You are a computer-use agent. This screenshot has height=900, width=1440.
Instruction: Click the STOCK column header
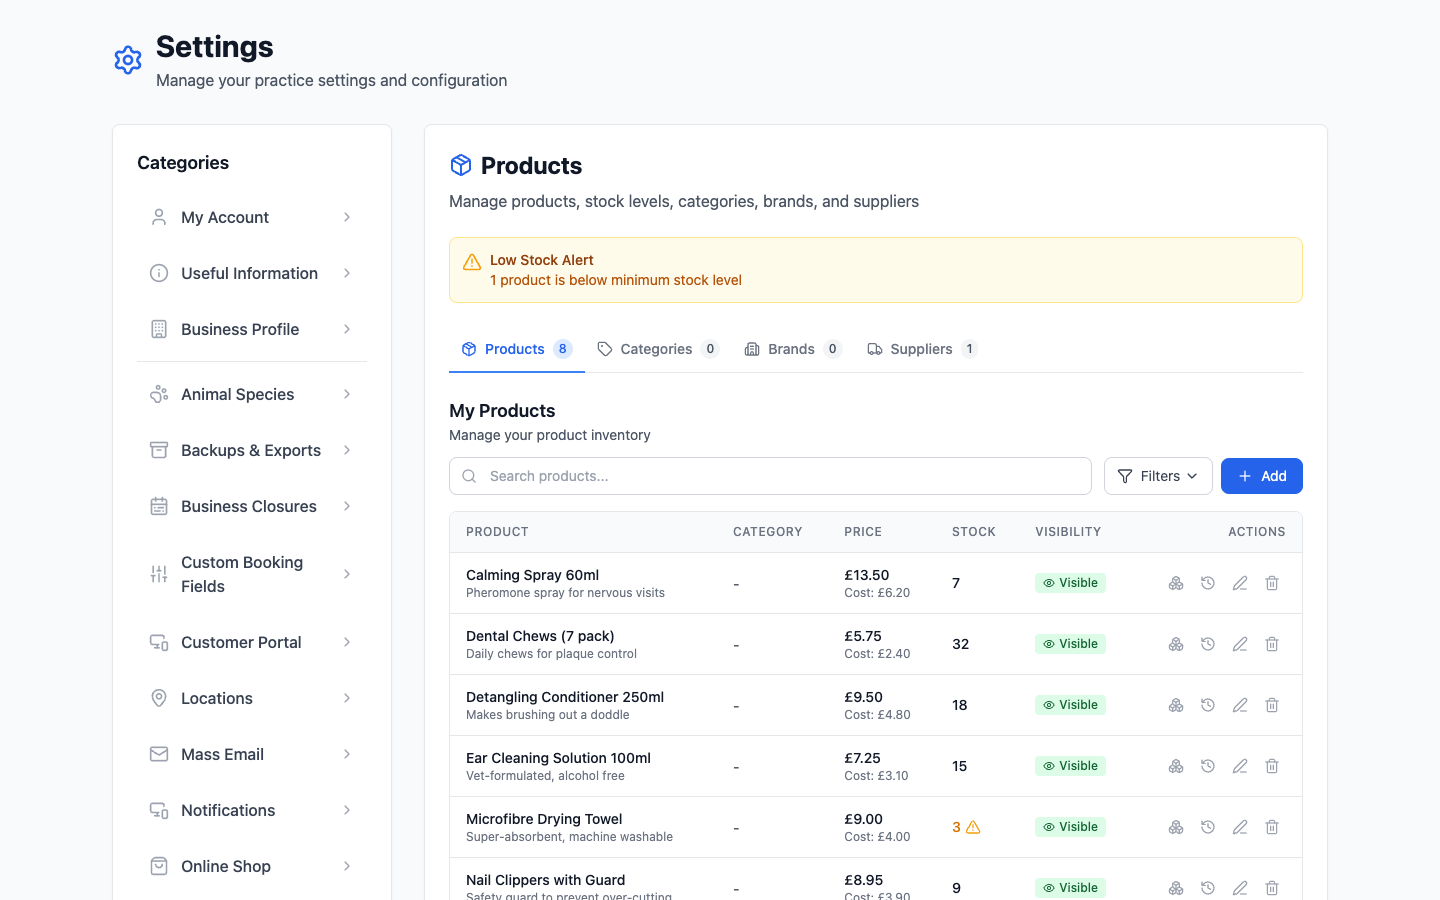click(974, 532)
